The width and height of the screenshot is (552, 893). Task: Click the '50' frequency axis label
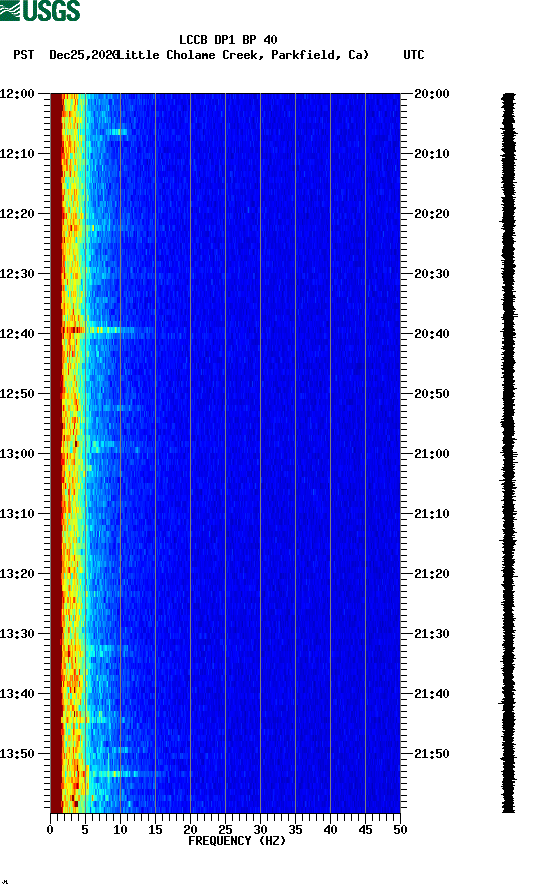(x=400, y=830)
